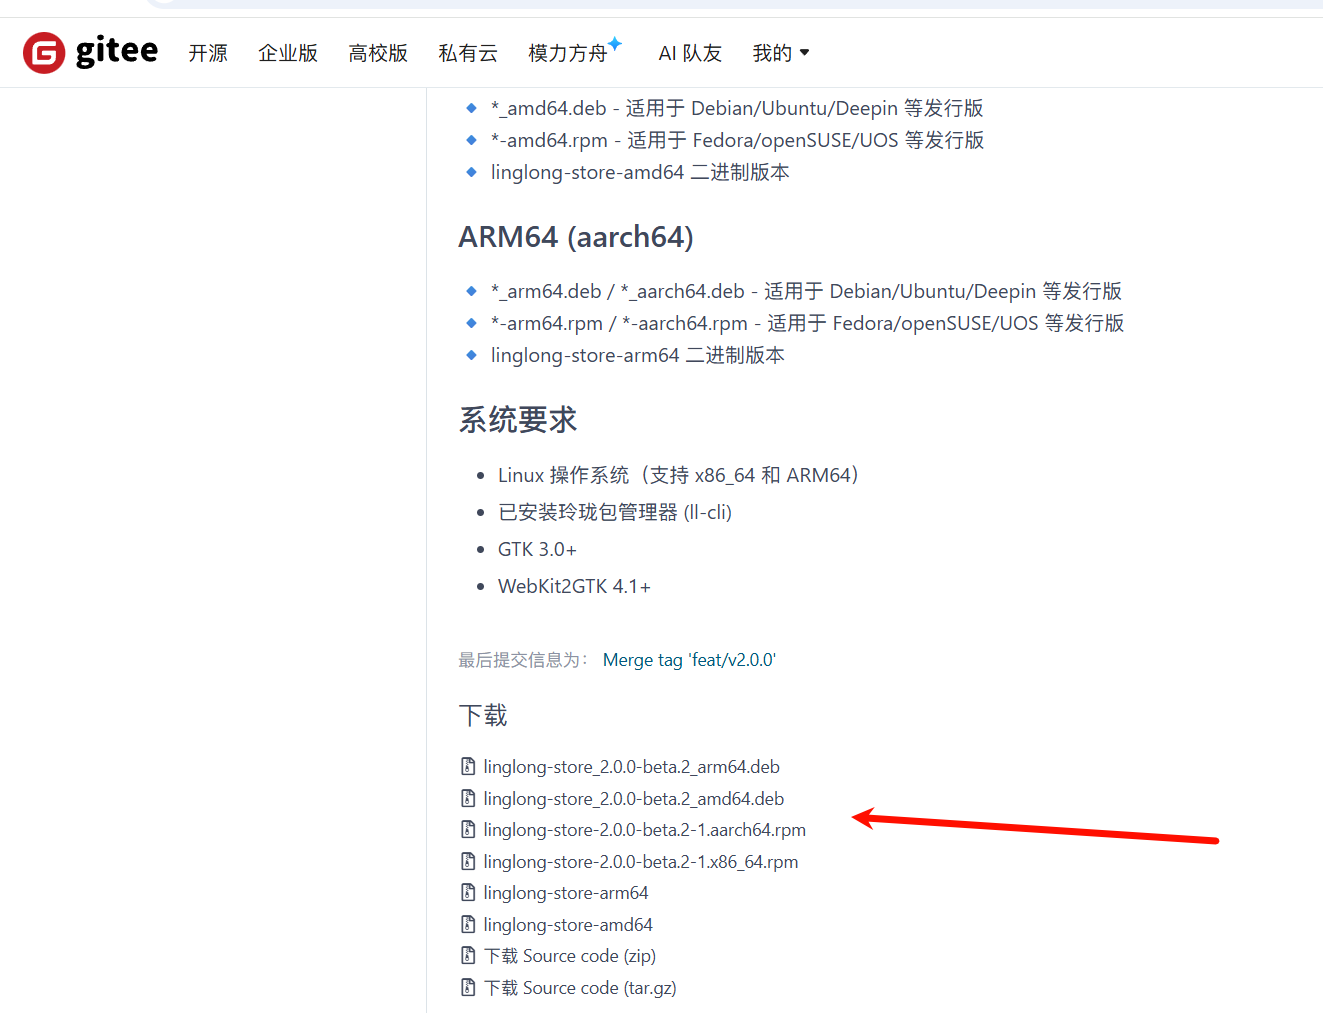Click the Gitee logo
This screenshot has height=1013, width=1323.
pyautogui.click(x=91, y=52)
